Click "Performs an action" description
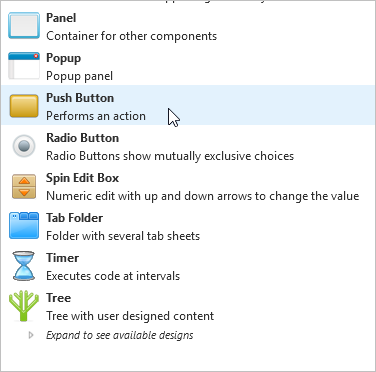 click(x=96, y=116)
